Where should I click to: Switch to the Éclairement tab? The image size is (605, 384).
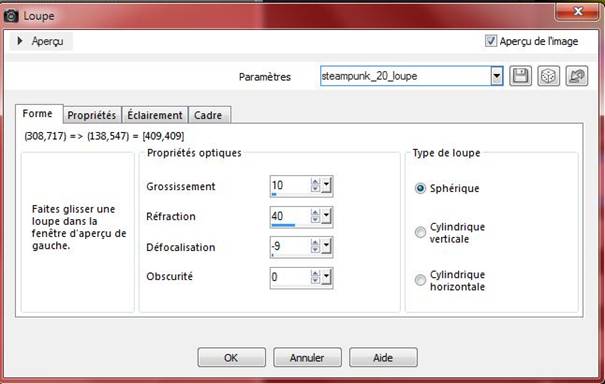pos(155,115)
